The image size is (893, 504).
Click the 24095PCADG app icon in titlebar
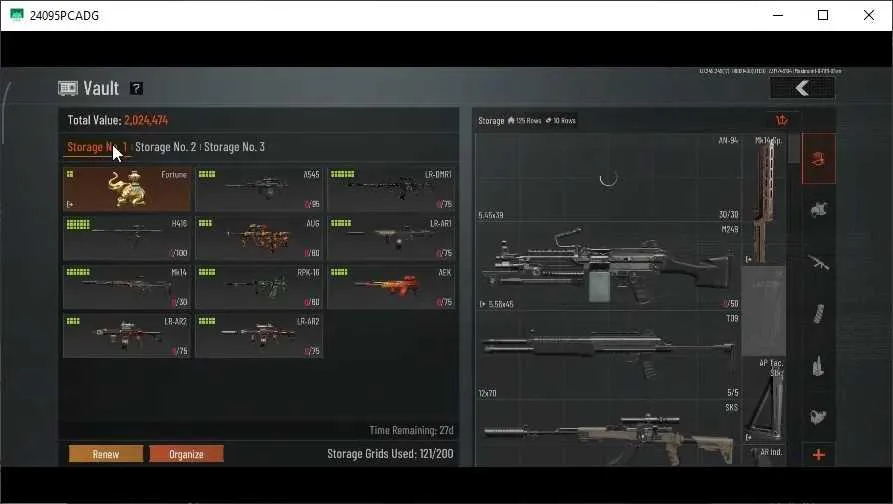pos(17,15)
